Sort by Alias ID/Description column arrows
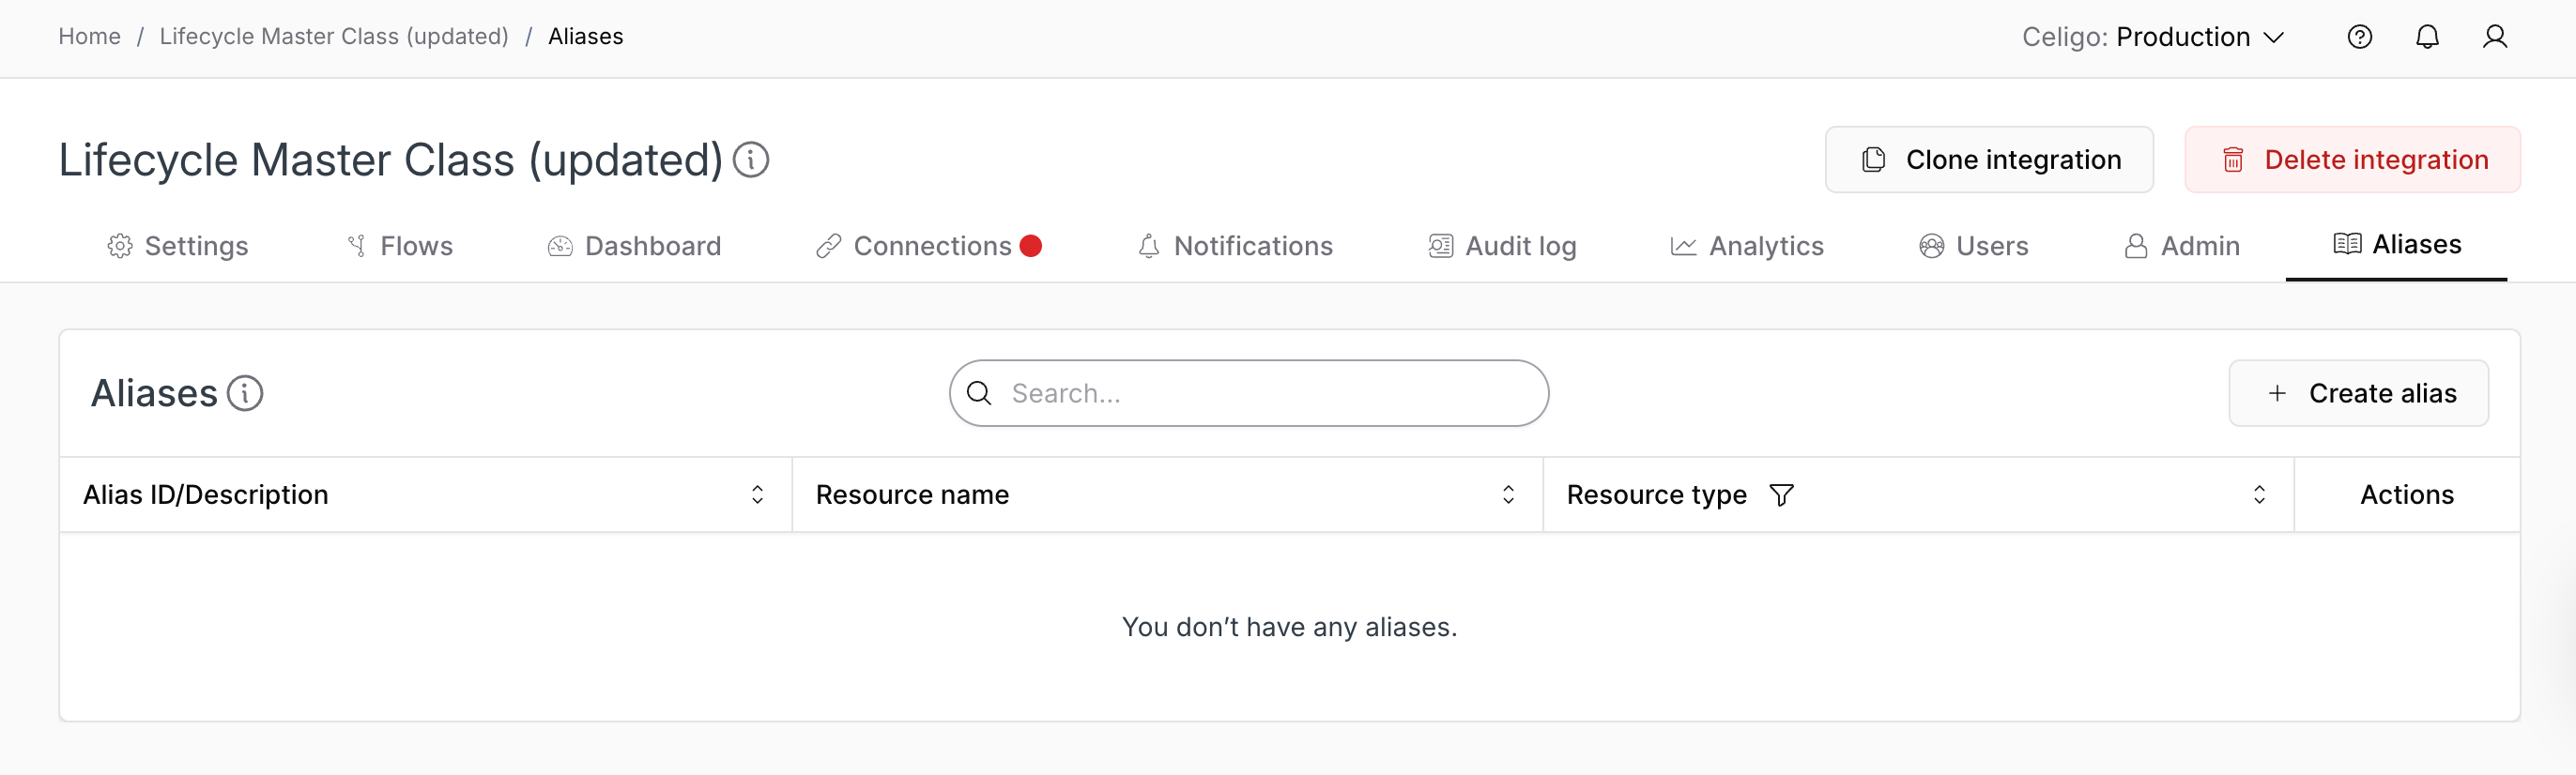 click(757, 495)
